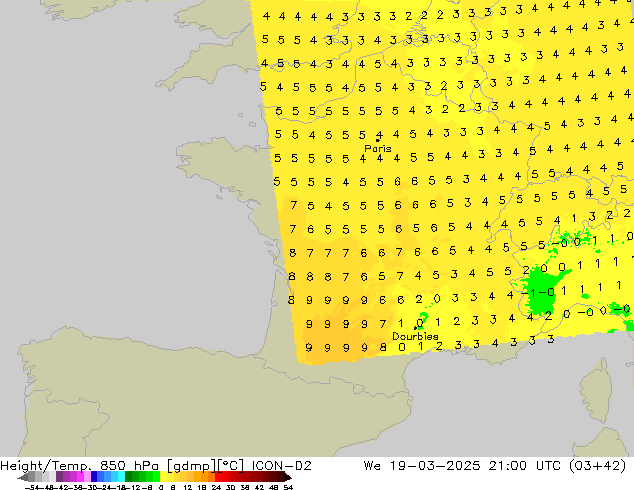
Task: Click the Paris location dot
Action: 378,140
